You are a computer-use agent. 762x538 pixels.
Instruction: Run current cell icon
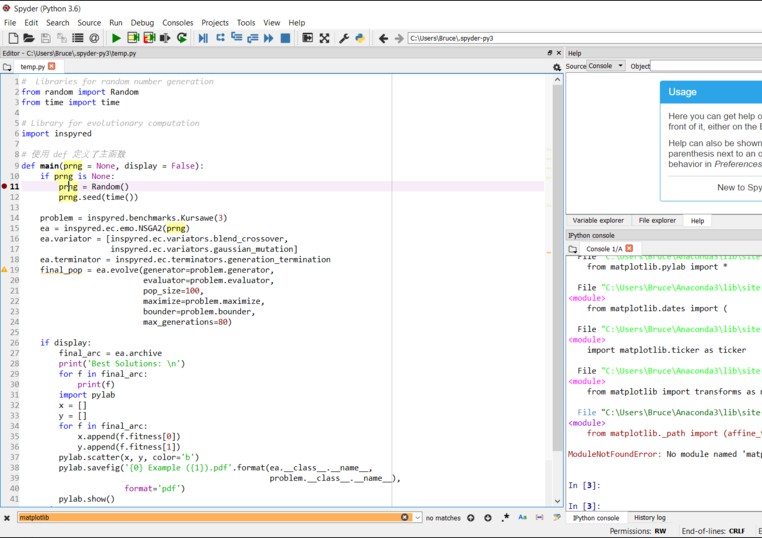pyautogui.click(x=133, y=38)
